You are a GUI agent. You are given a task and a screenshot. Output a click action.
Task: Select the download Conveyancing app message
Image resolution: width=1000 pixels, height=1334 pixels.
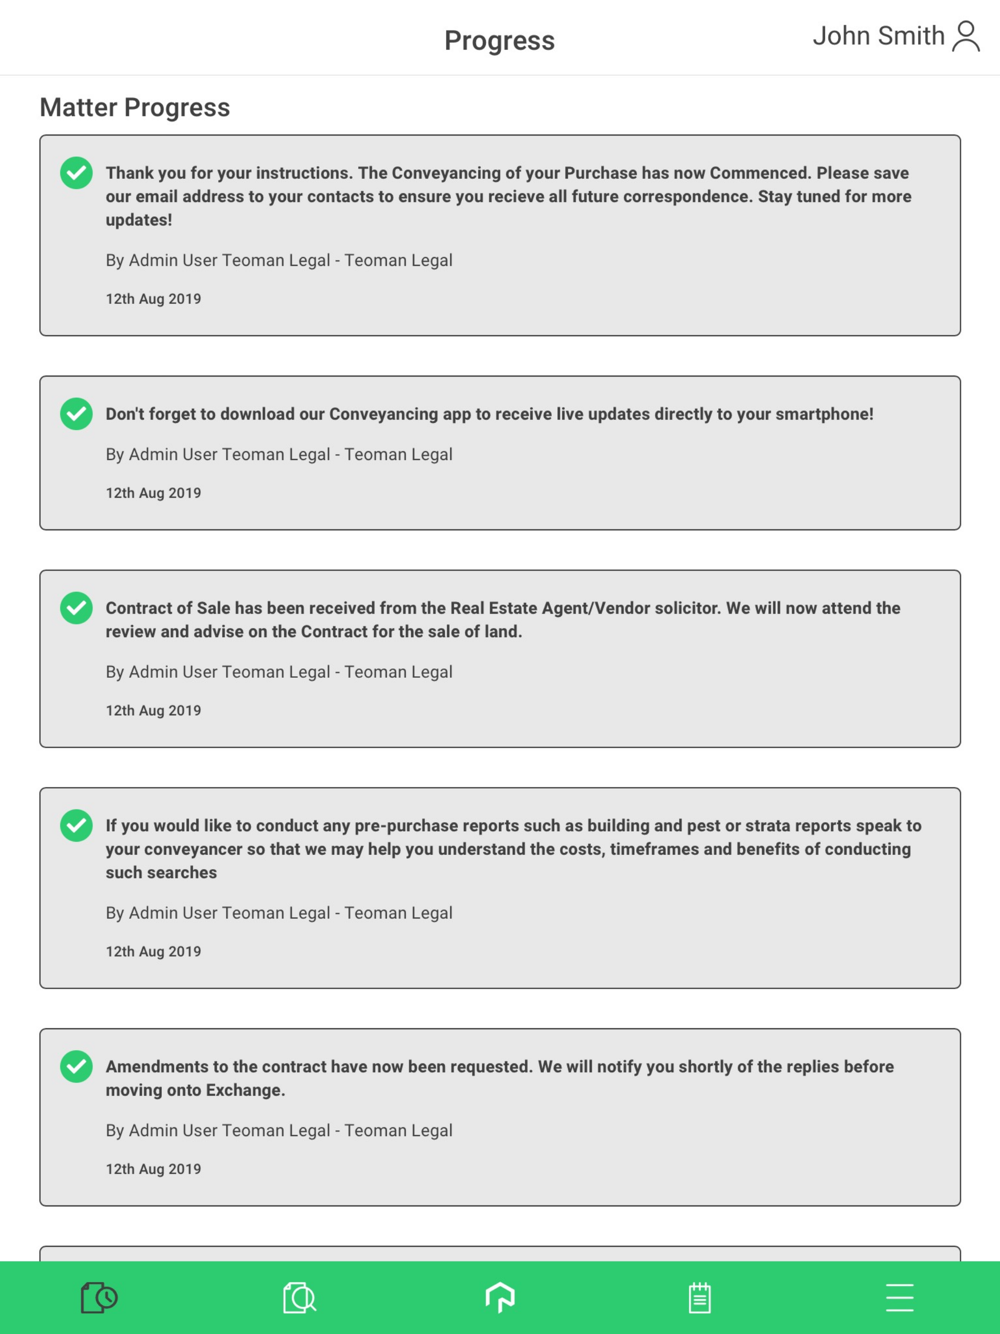[490, 414]
